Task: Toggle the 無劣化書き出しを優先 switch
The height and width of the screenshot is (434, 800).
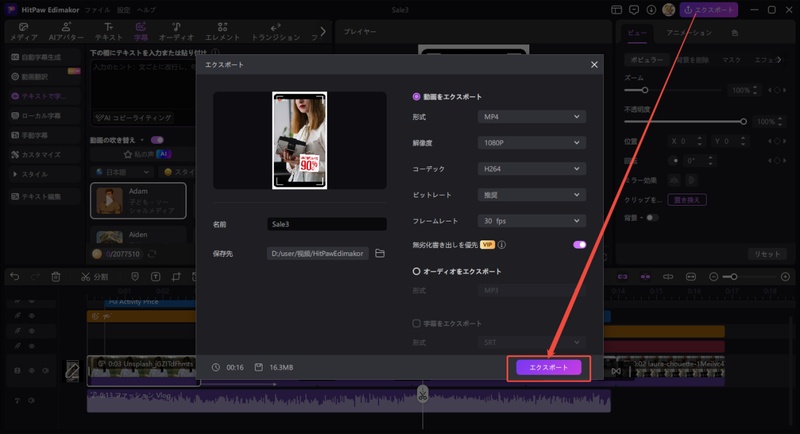Action: (x=579, y=245)
